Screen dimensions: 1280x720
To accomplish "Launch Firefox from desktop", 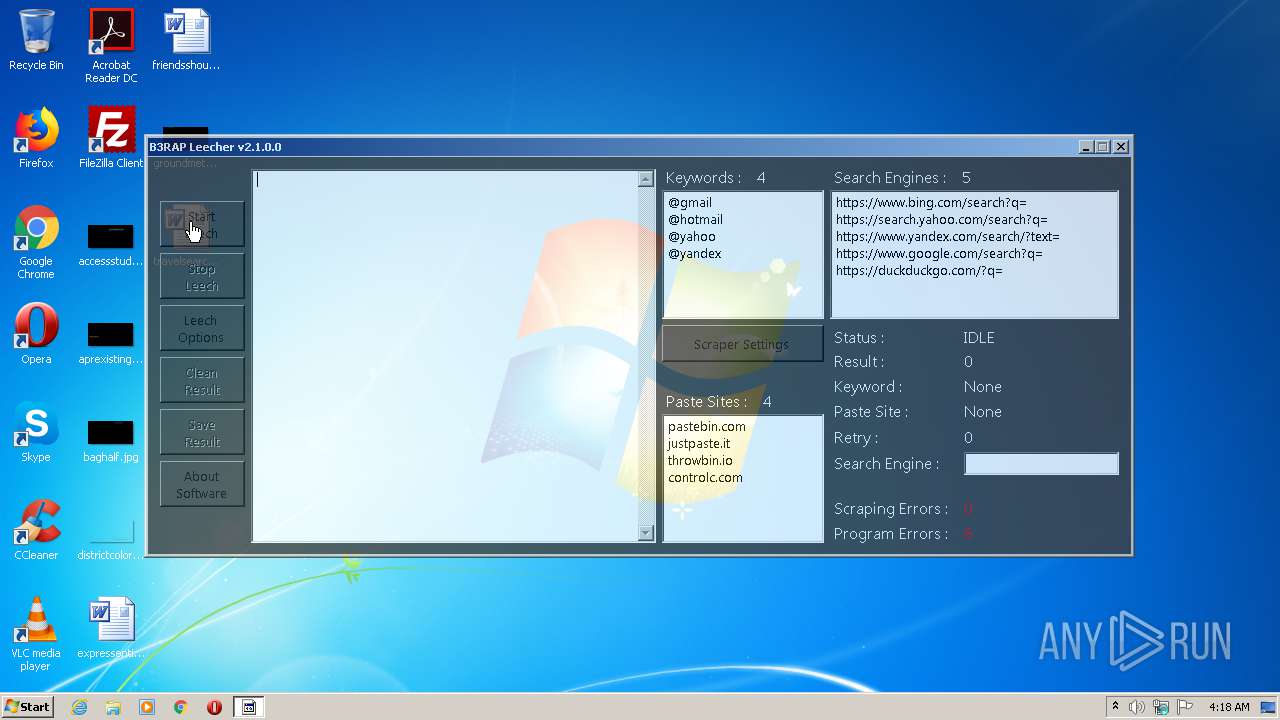I will point(36,138).
